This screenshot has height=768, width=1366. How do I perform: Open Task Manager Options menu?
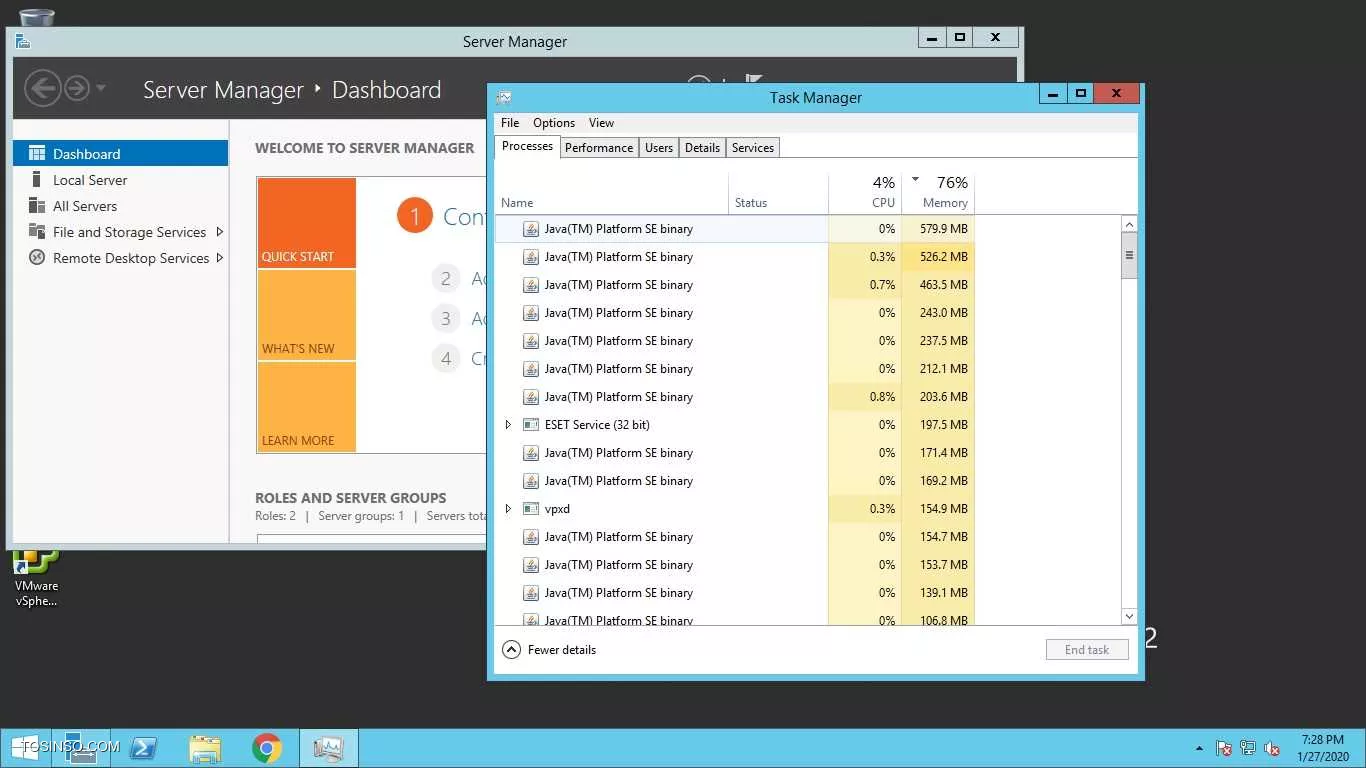point(553,123)
